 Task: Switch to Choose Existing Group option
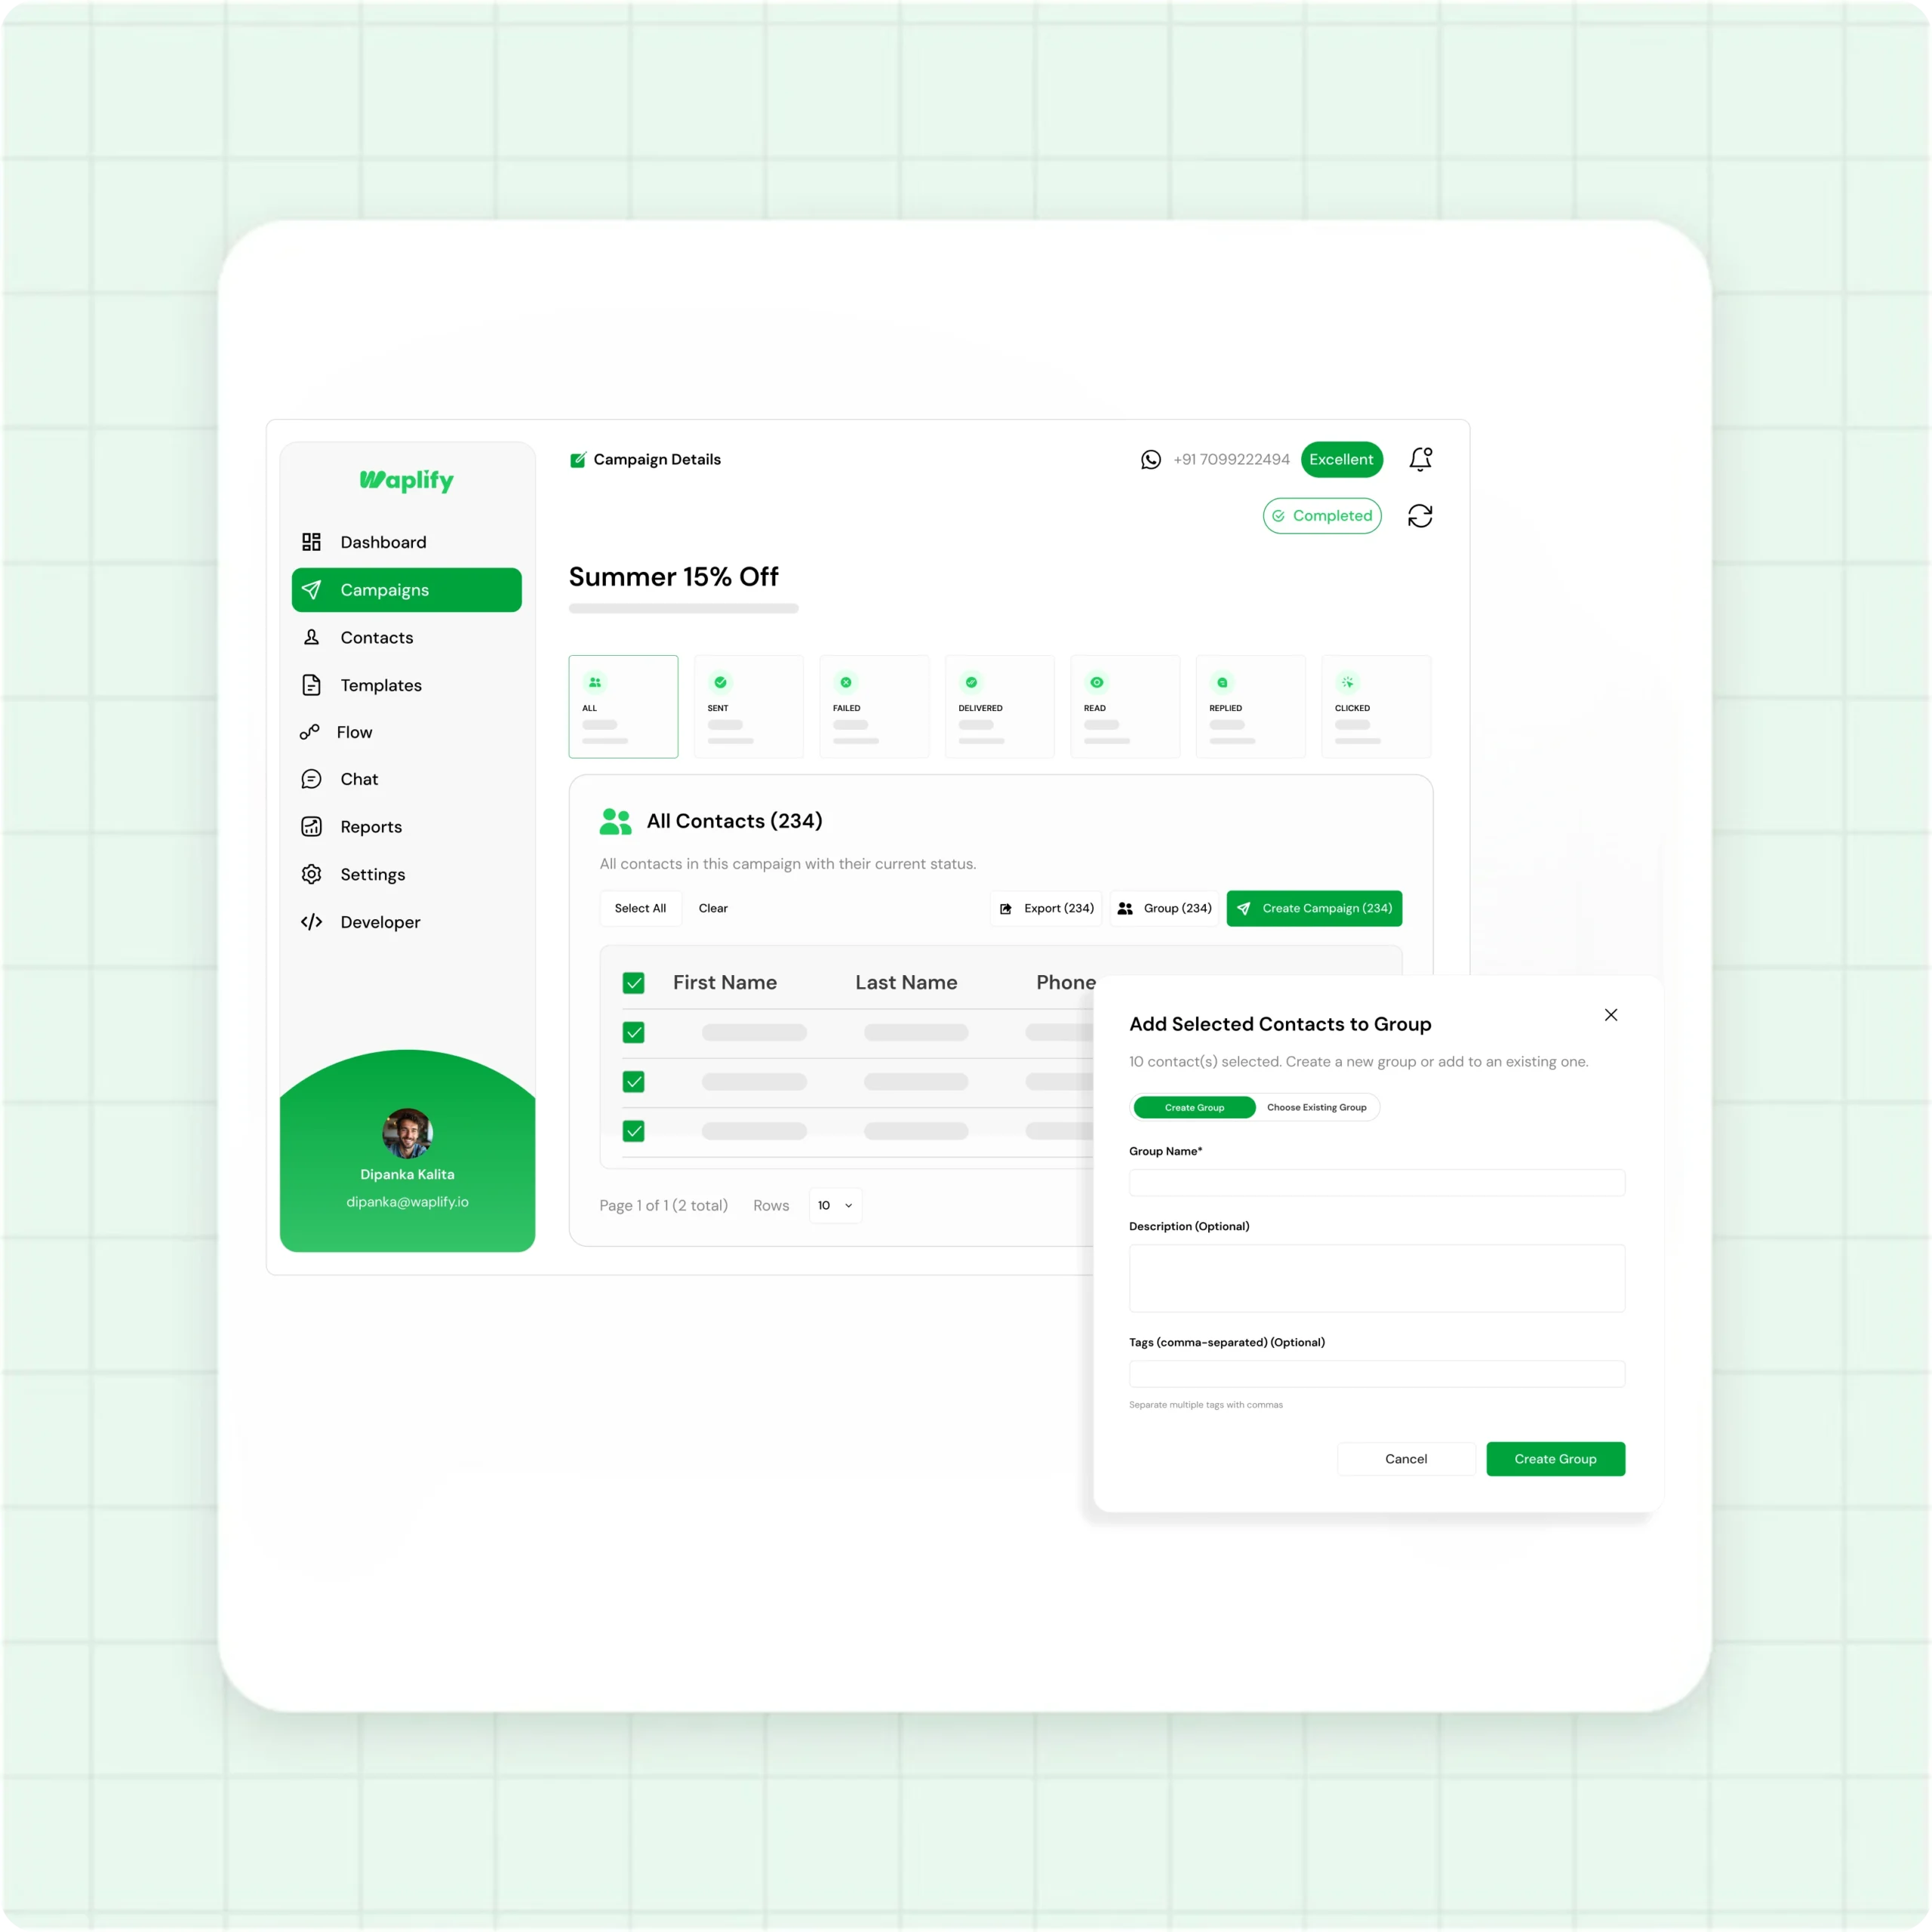click(x=1316, y=1107)
